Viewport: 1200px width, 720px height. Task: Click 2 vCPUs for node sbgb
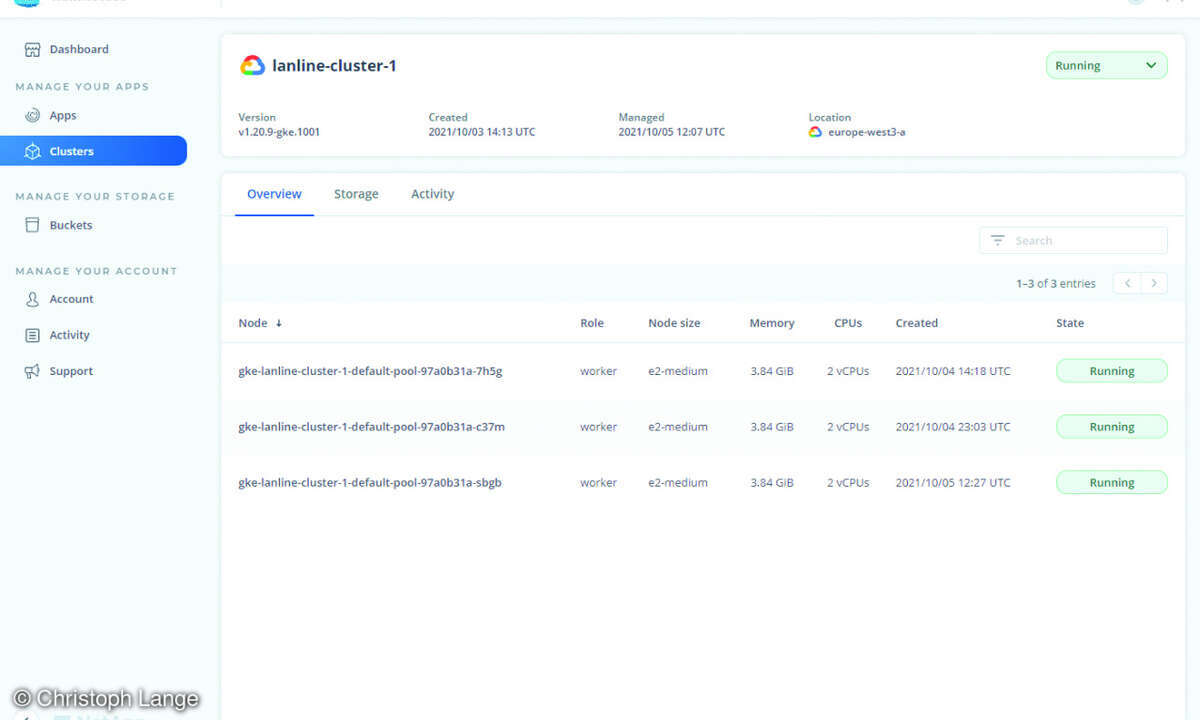click(848, 482)
